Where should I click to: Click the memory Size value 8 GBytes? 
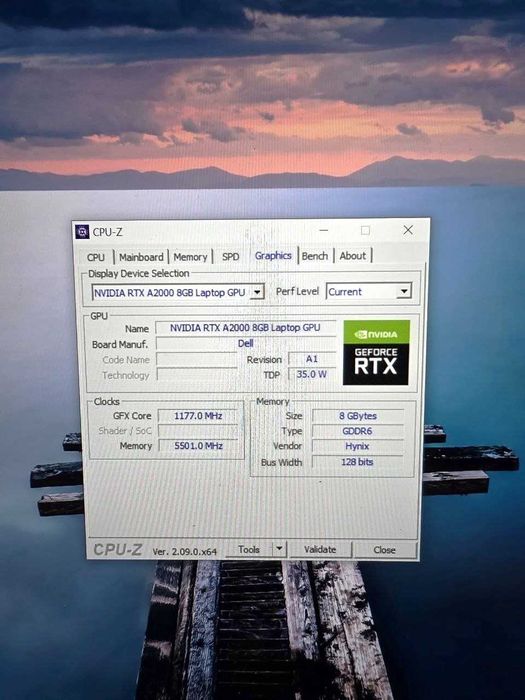[x=358, y=416]
